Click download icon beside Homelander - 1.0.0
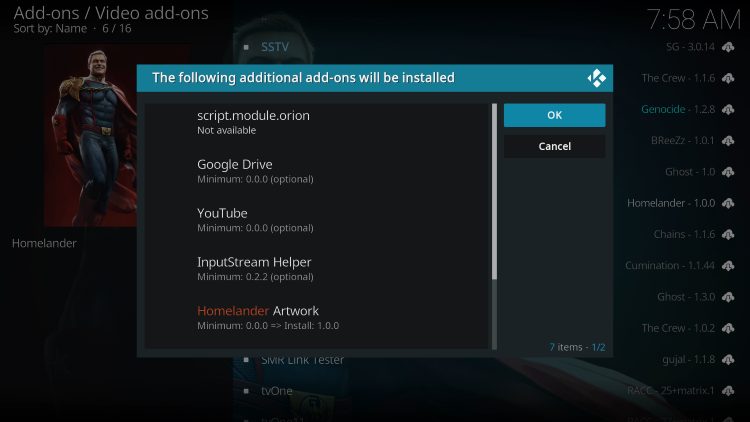The image size is (750, 422). [x=728, y=203]
